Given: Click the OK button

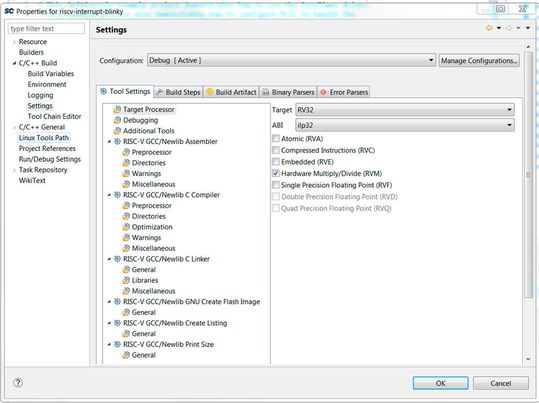Looking at the screenshot, I should pyautogui.click(x=440, y=383).
